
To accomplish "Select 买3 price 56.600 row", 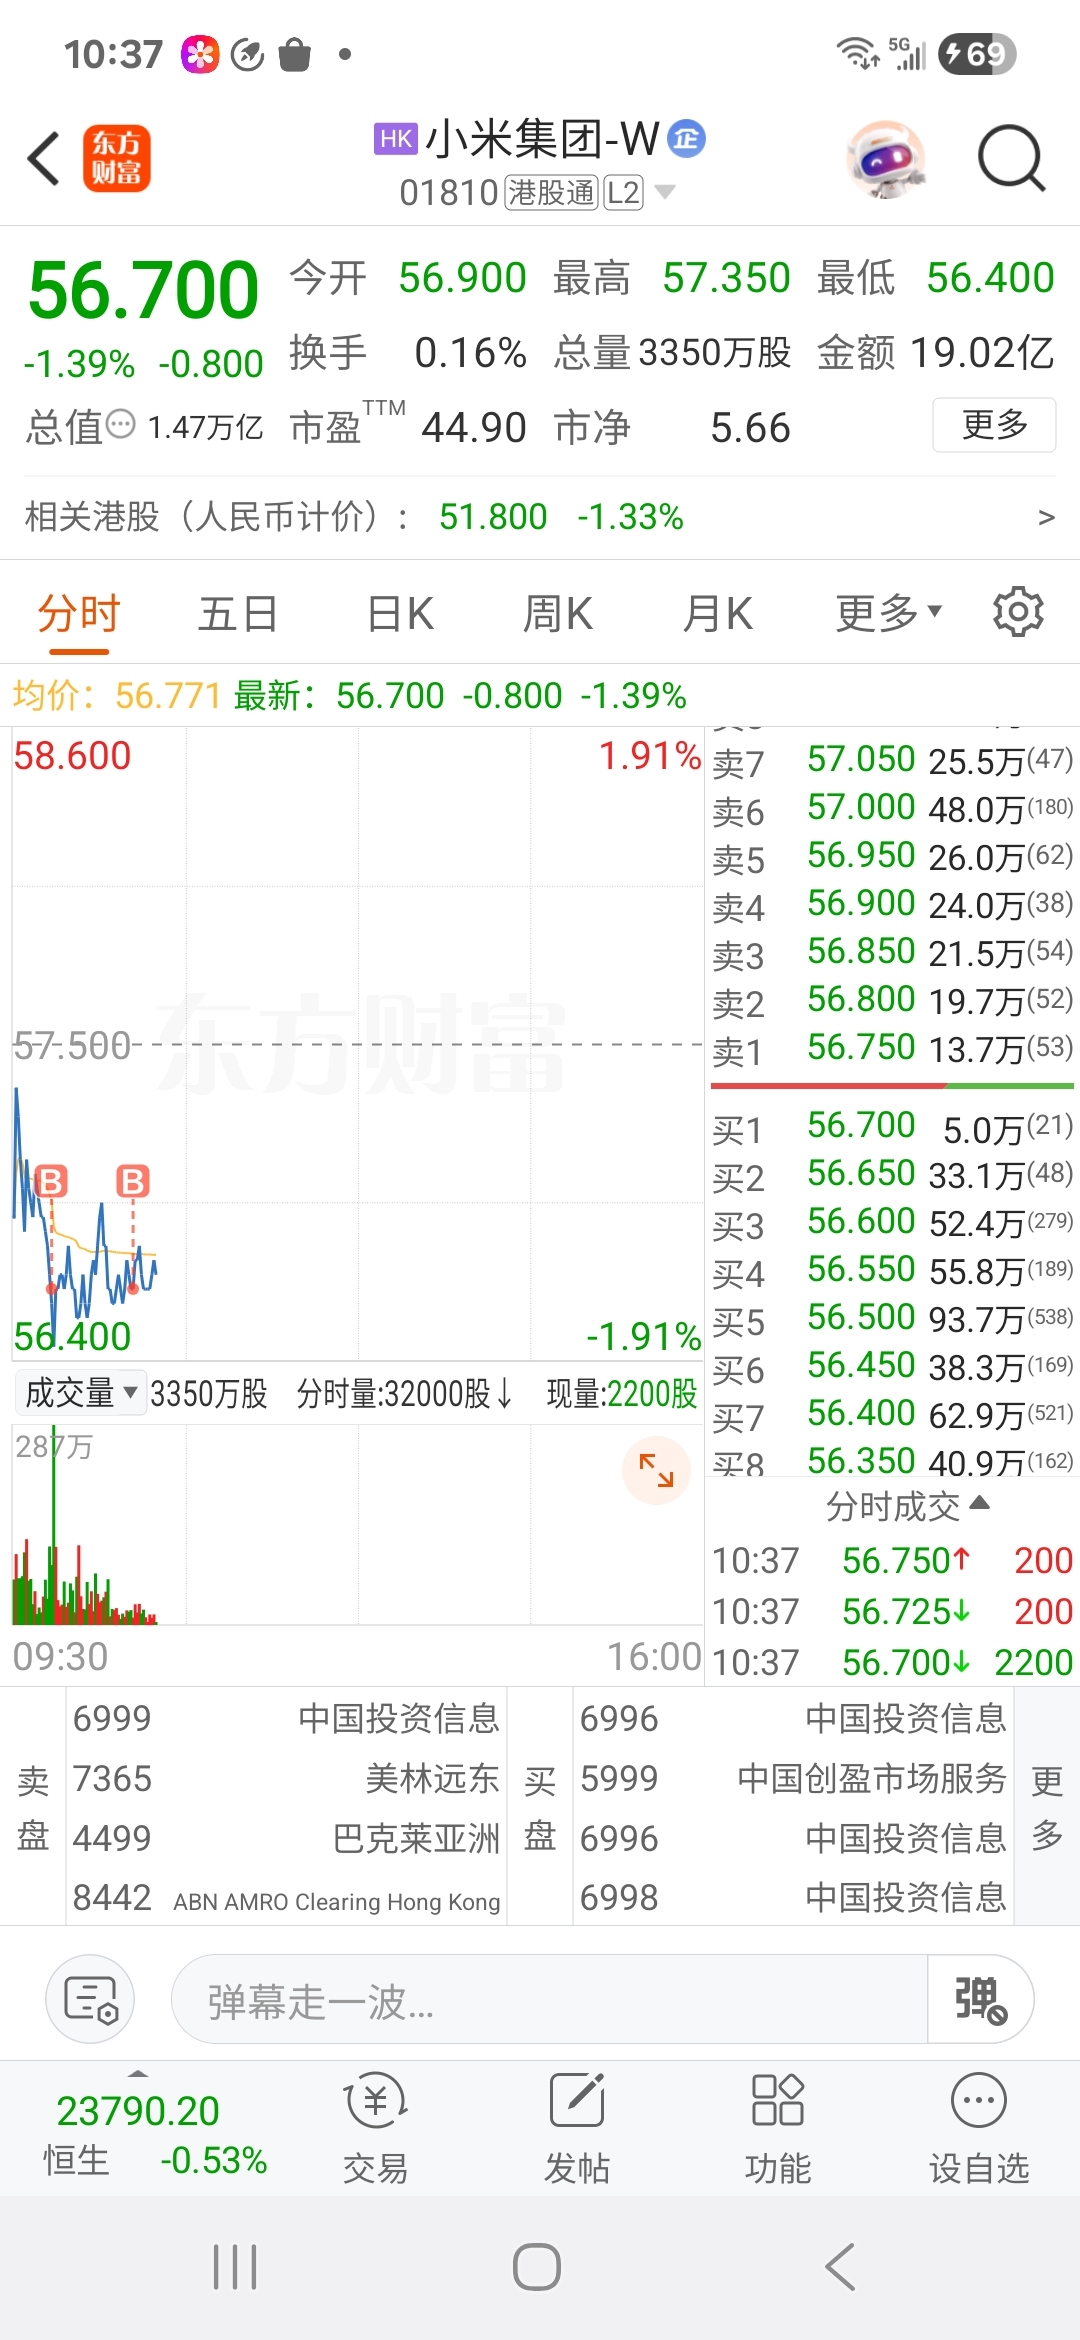I will [x=892, y=1223].
